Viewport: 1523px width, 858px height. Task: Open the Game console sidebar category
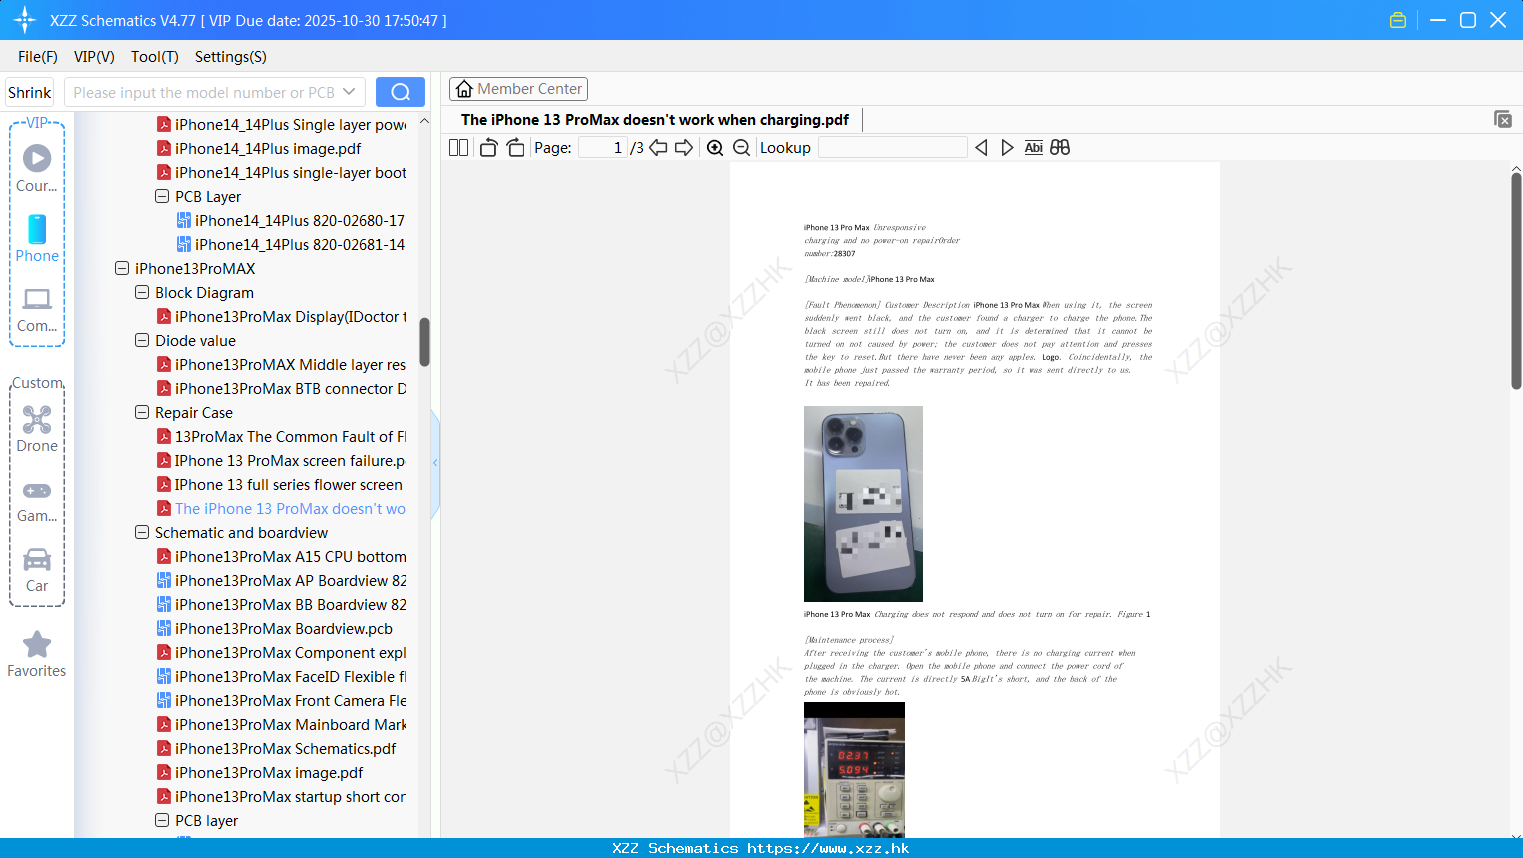[37, 501]
